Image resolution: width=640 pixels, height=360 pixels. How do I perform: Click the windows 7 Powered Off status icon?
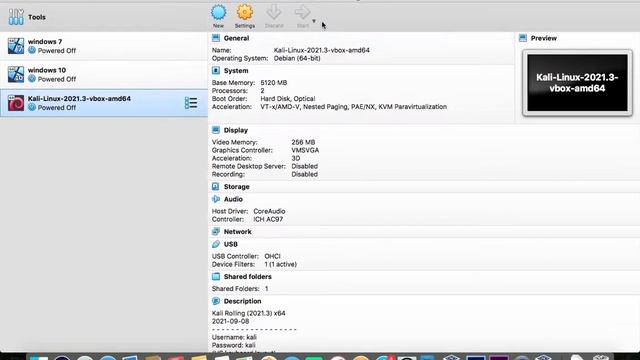(x=32, y=50)
